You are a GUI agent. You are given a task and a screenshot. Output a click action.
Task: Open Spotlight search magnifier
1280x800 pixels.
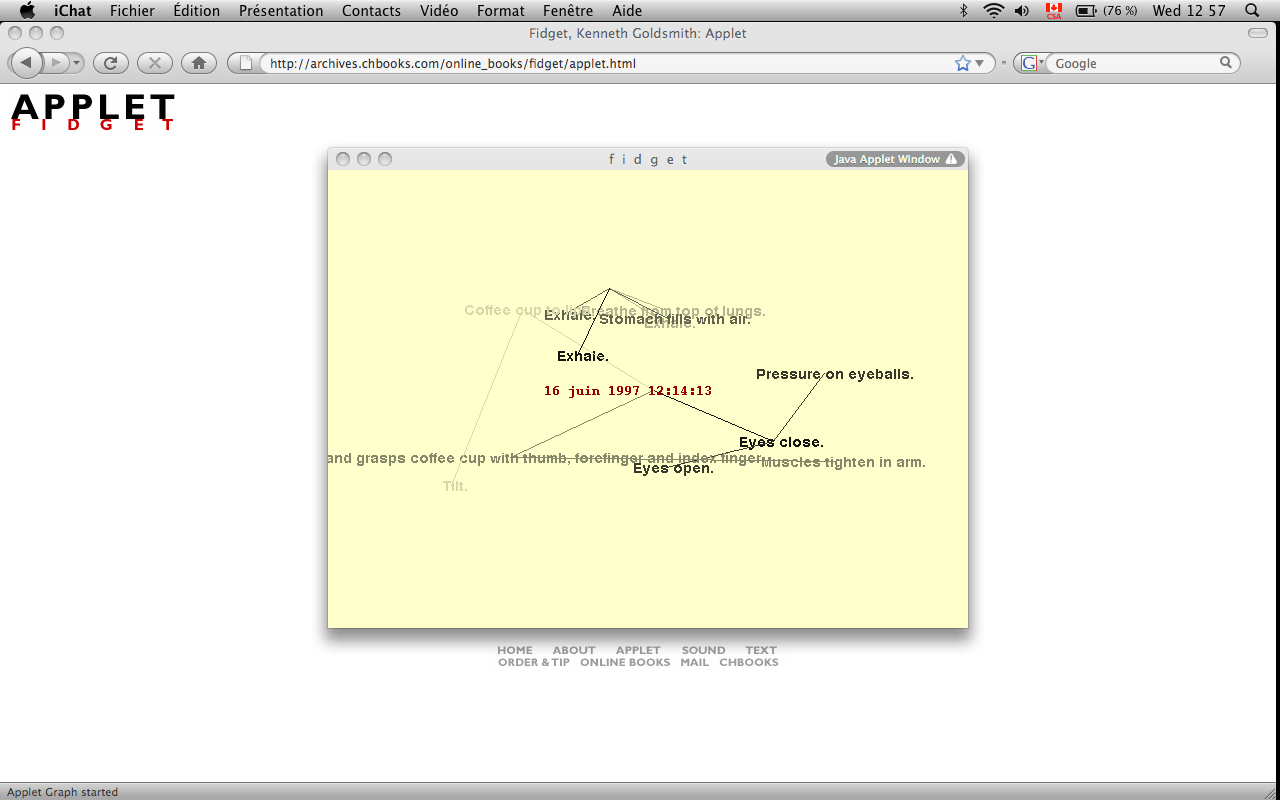tap(1252, 11)
